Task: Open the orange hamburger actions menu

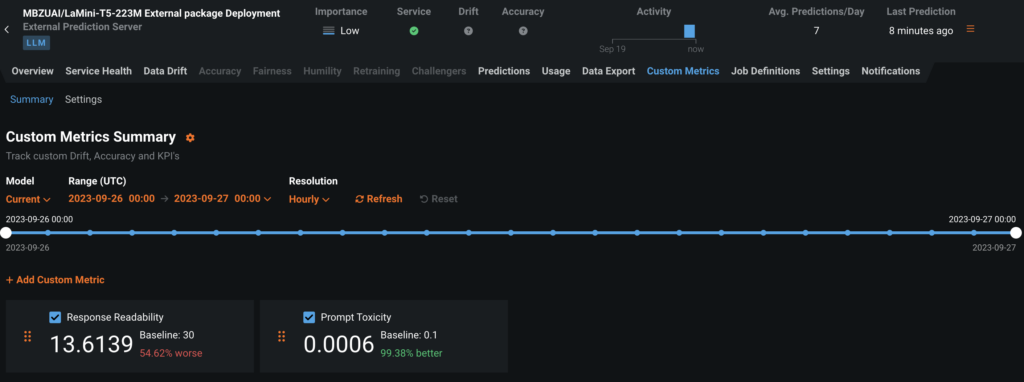Action: [970, 29]
